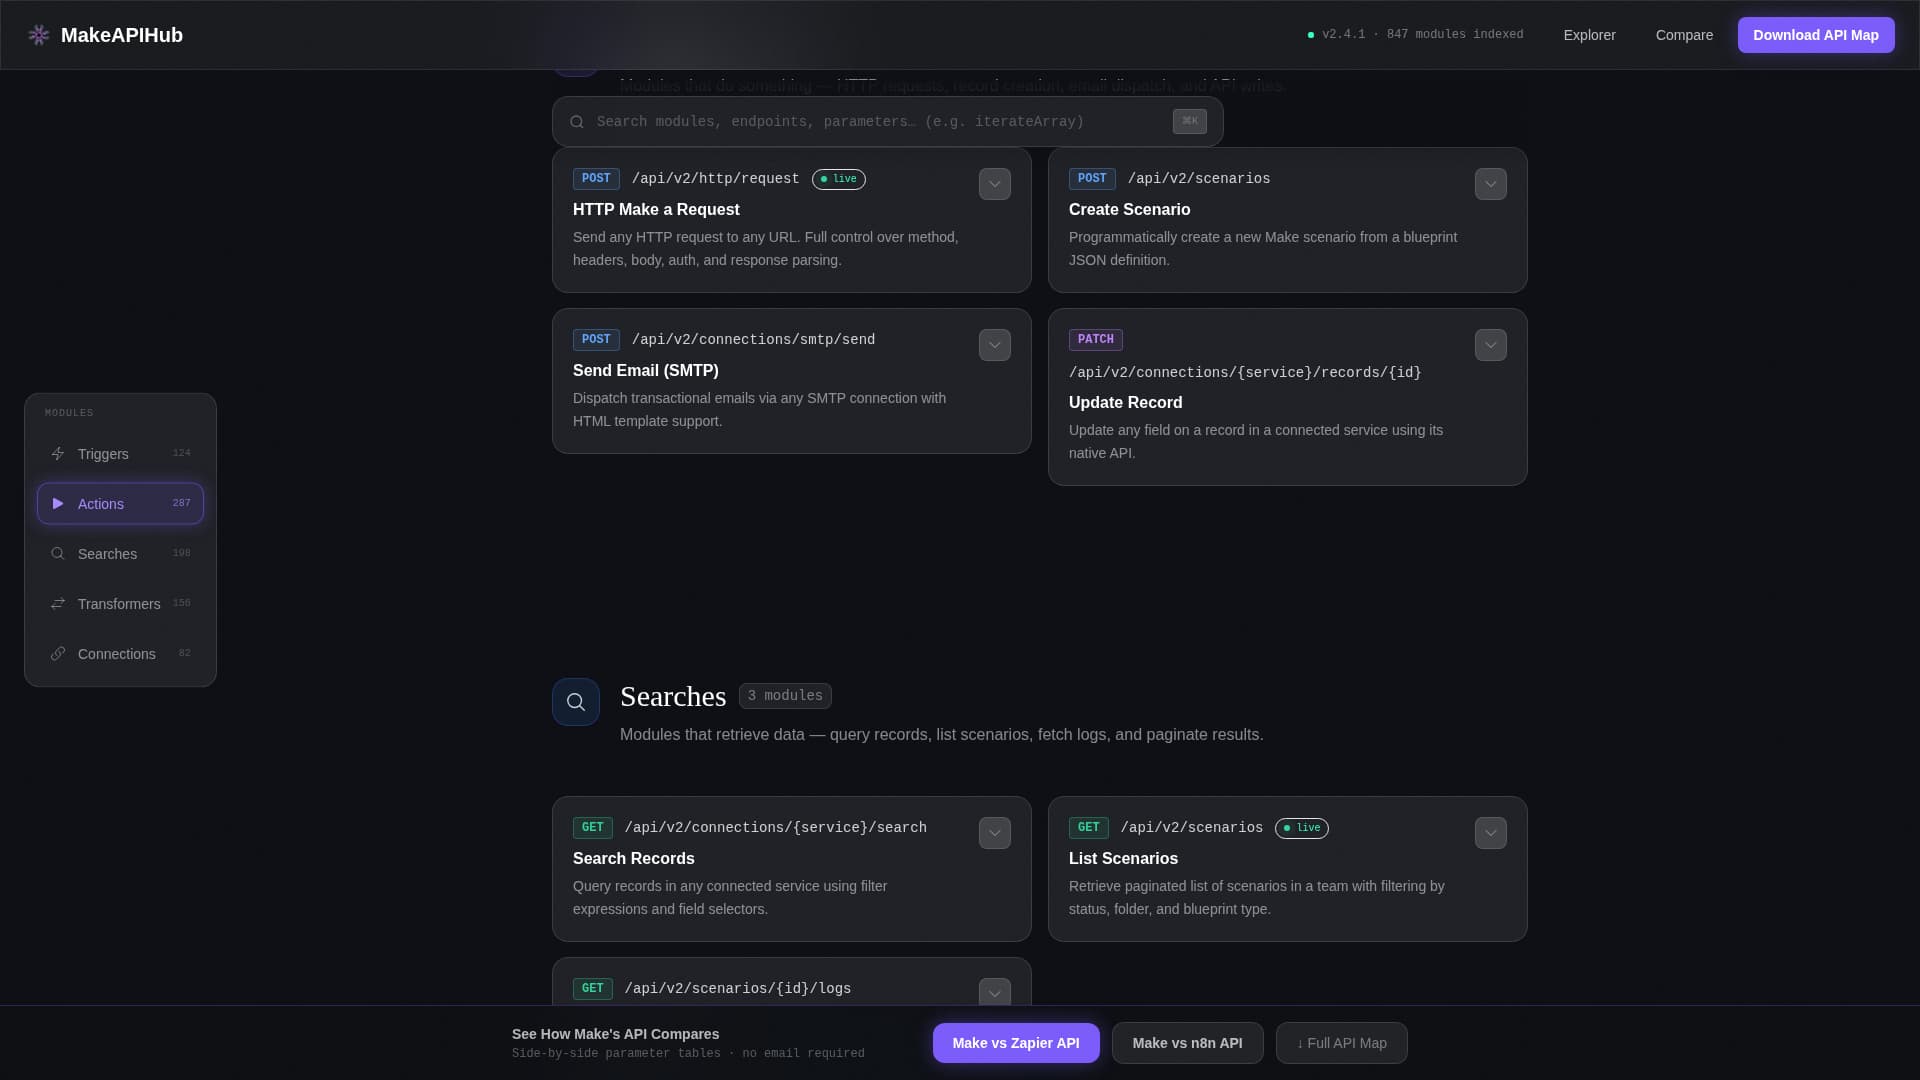Screen dimensions: 1920x1080
Task: Click the live badge on List Scenarios
Action: click(1301, 828)
